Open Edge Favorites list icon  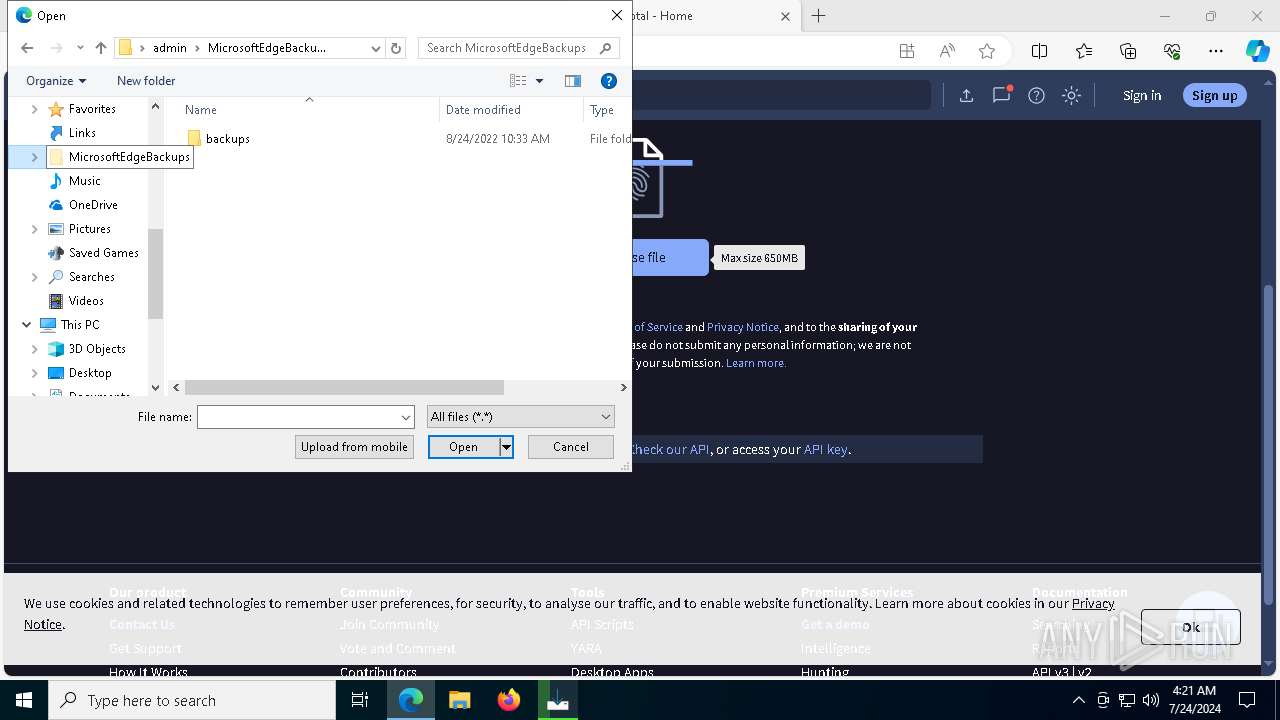(x=1084, y=51)
